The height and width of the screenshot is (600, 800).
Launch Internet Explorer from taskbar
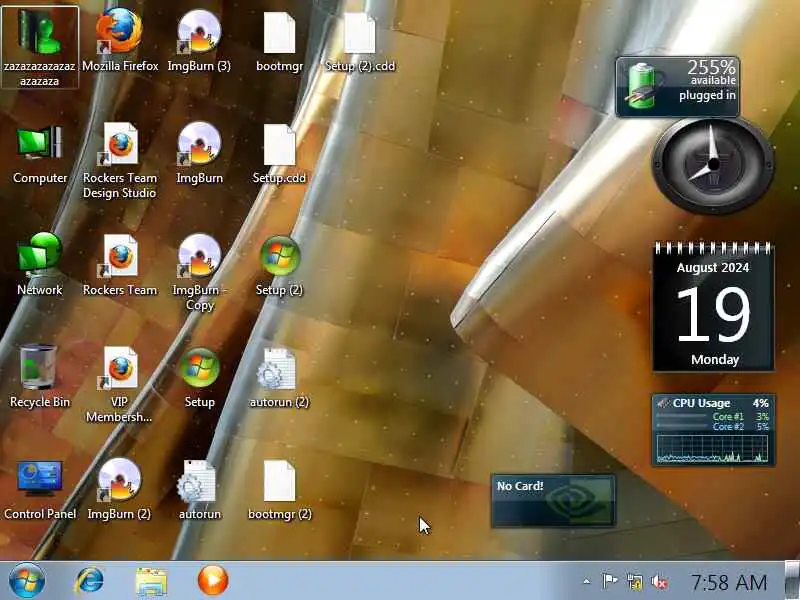click(90, 581)
